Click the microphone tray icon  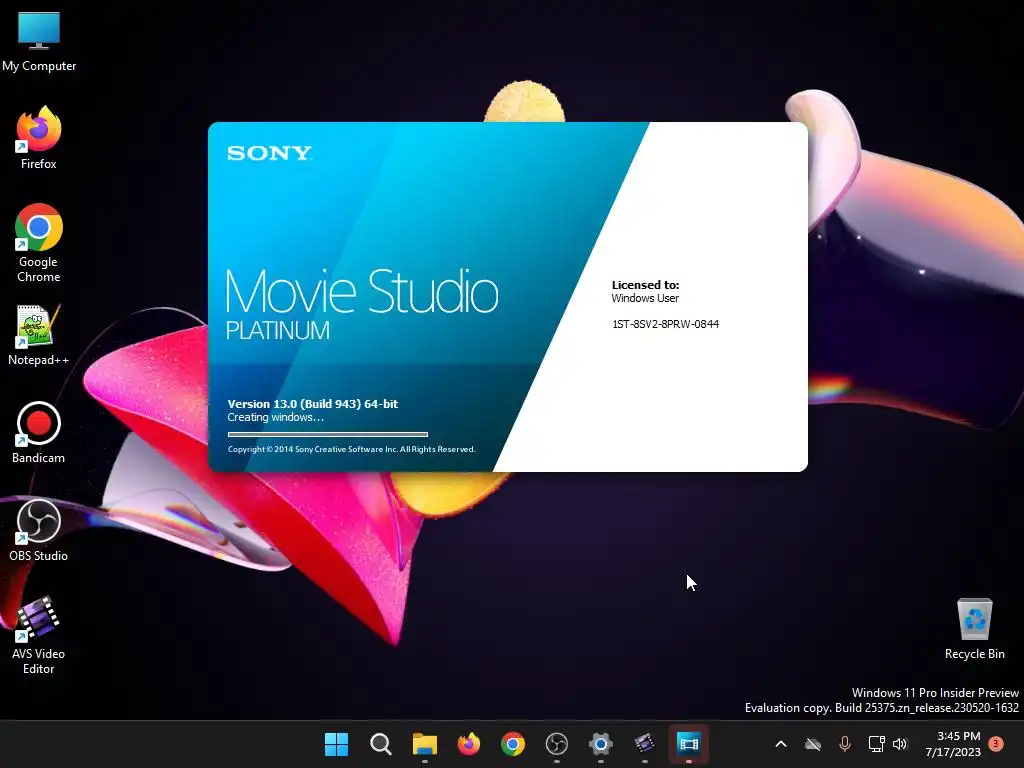click(844, 744)
